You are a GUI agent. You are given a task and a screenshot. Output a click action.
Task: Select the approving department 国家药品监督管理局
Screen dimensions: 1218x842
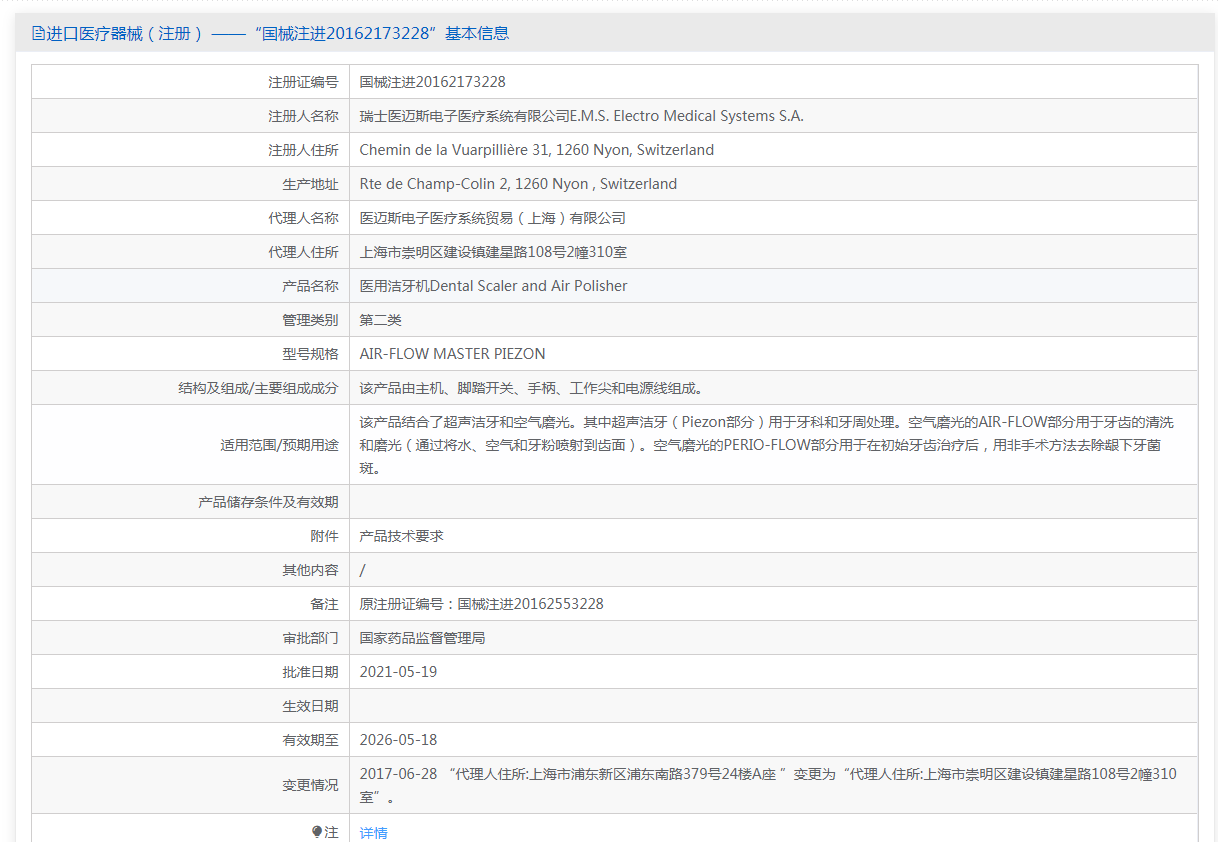[423, 638]
